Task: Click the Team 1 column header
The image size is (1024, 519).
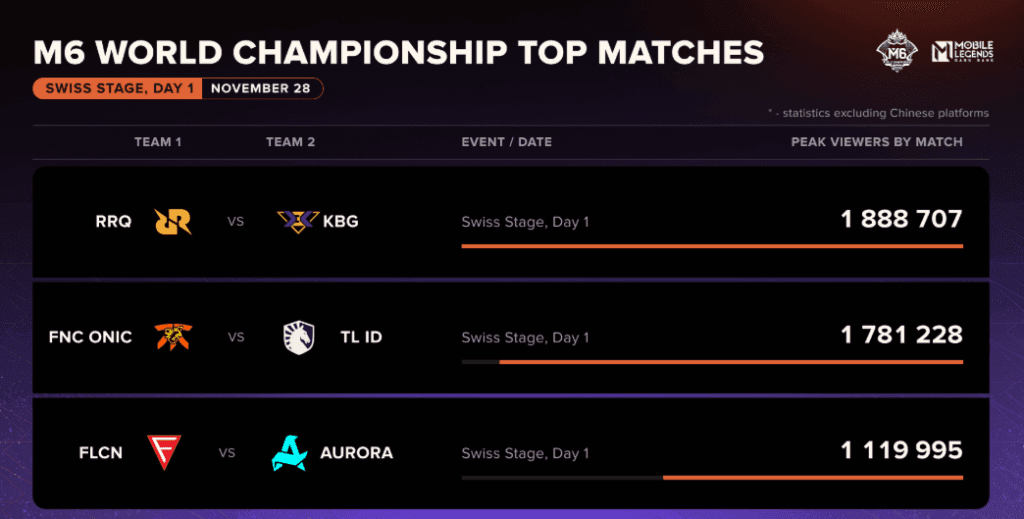Action: coord(158,142)
